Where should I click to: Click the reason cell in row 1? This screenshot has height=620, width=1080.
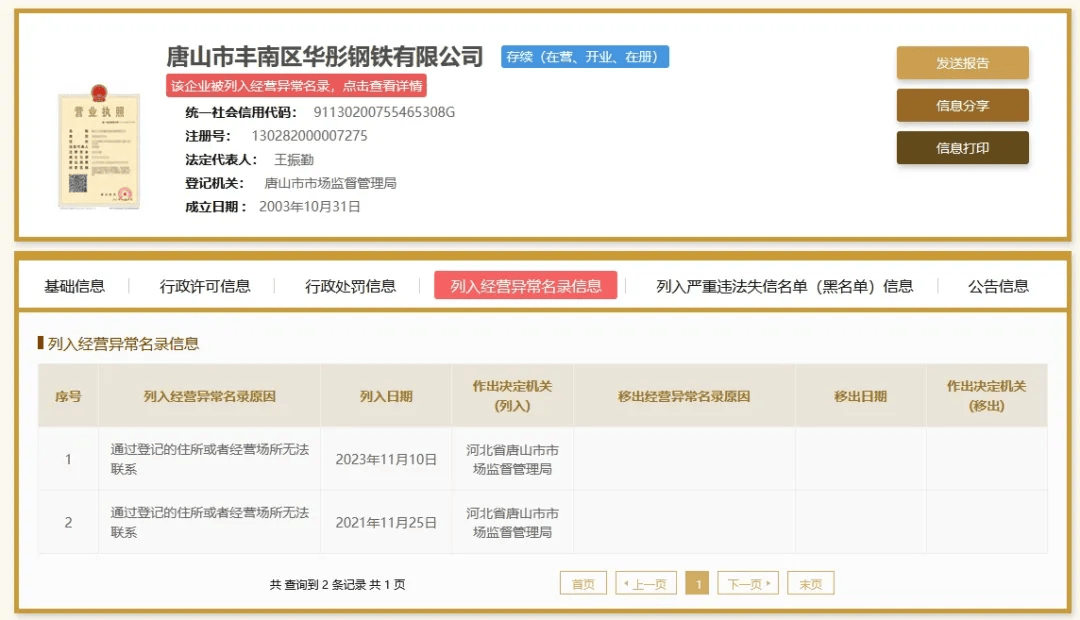click(209, 459)
